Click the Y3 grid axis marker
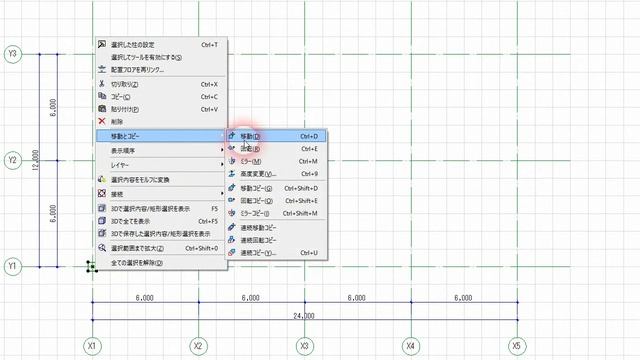The height and width of the screenshot is (360, 640). pyautogui.click(x=13, y=54)
